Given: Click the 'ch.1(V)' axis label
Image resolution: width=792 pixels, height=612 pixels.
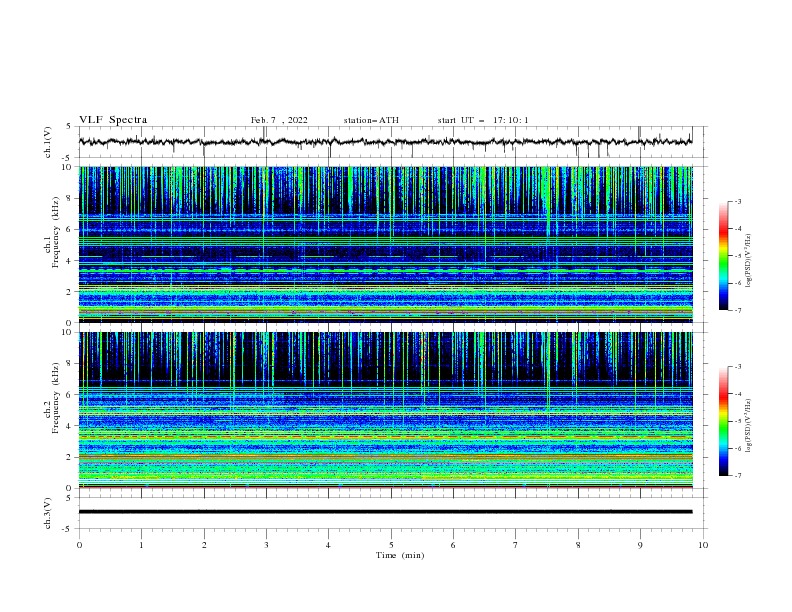Looking at the screenshot, I should 48,142.
